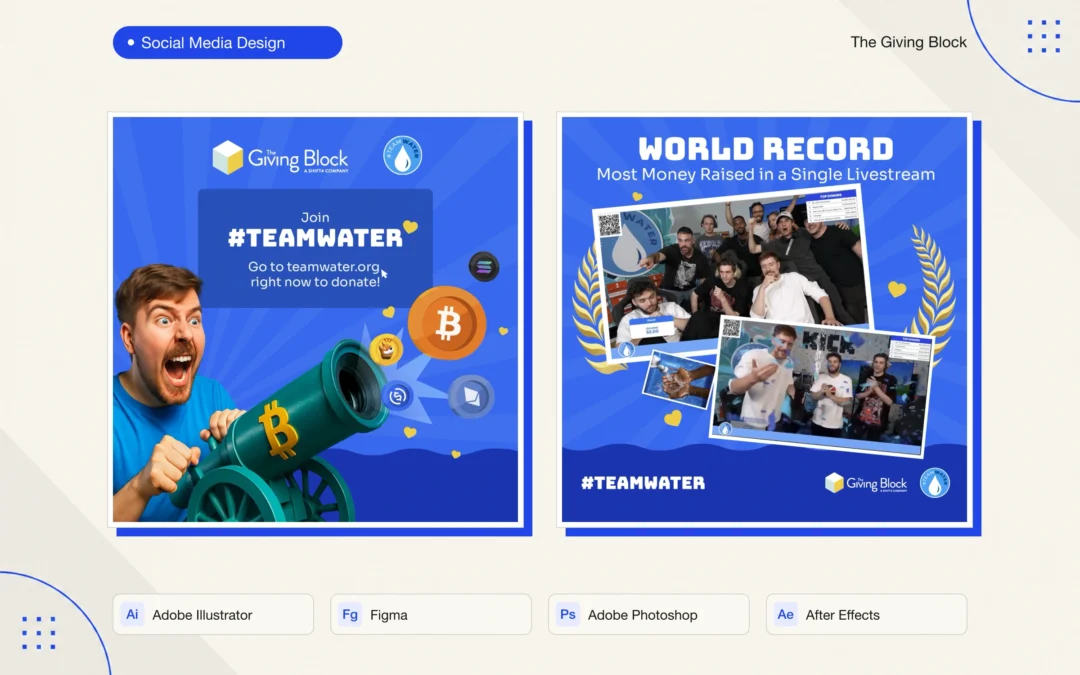Screen dimensions: 1080x675
Task: Click the #TEAMWATER hashtag in right post footer
Action: [x=643, y=483]
